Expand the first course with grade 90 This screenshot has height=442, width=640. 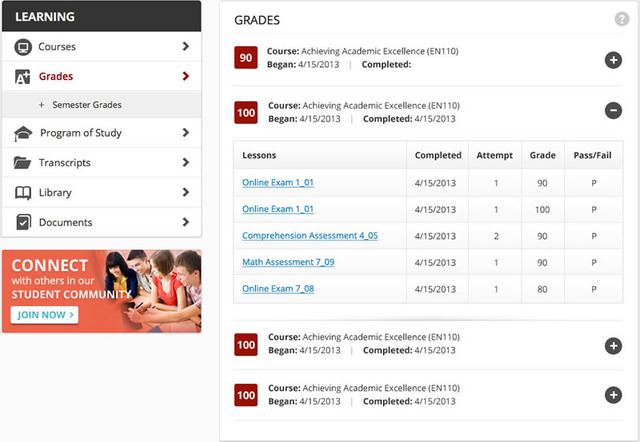613,60
